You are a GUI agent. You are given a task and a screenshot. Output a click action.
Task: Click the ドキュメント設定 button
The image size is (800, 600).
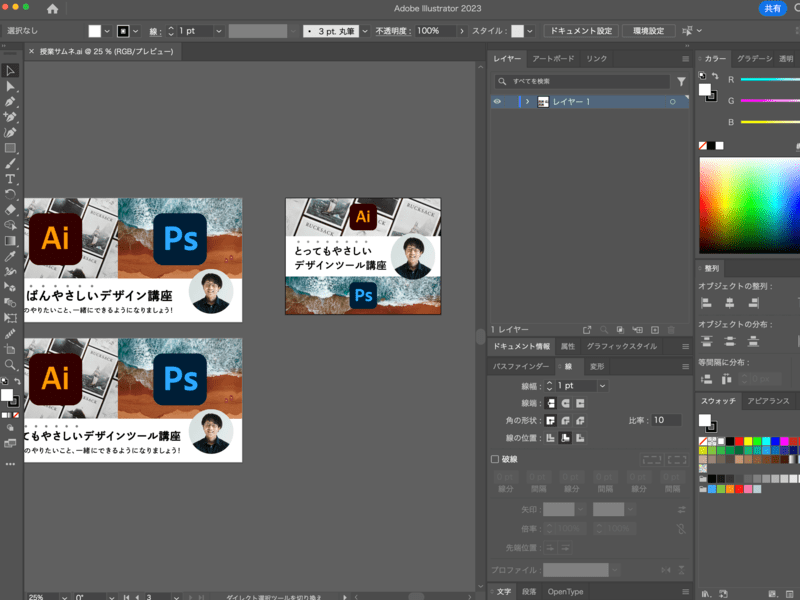point(578,31)
